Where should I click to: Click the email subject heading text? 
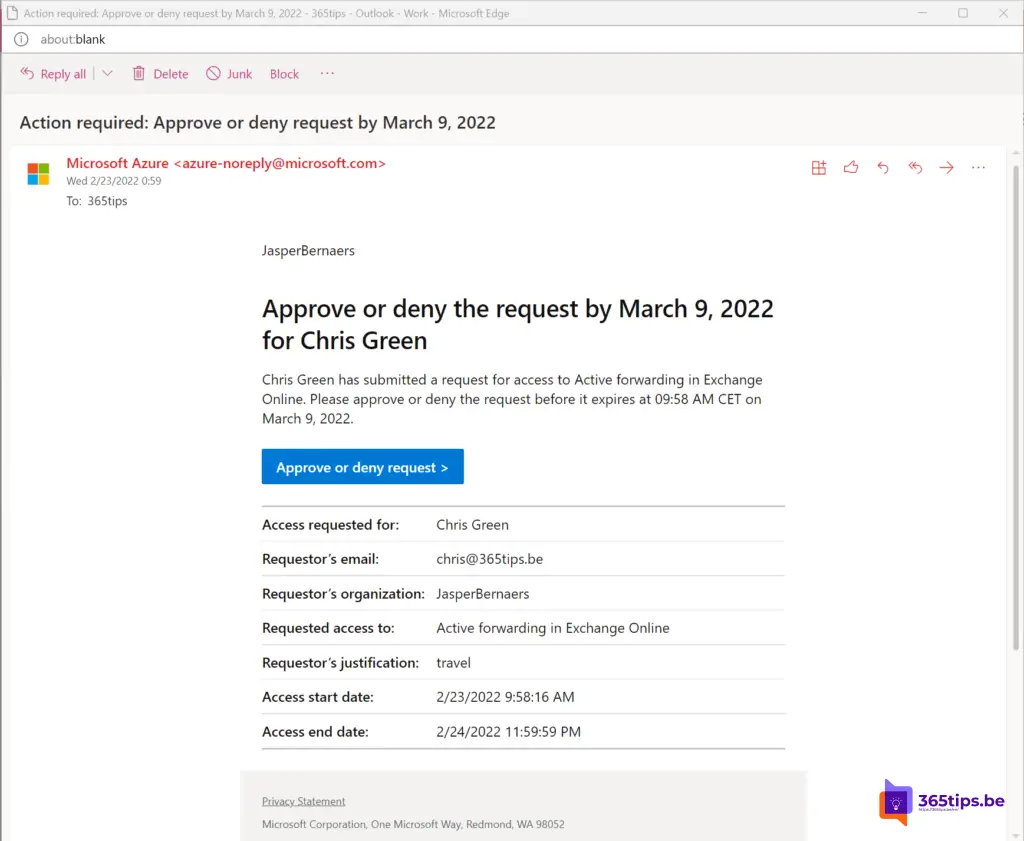[x=257, y=123]
